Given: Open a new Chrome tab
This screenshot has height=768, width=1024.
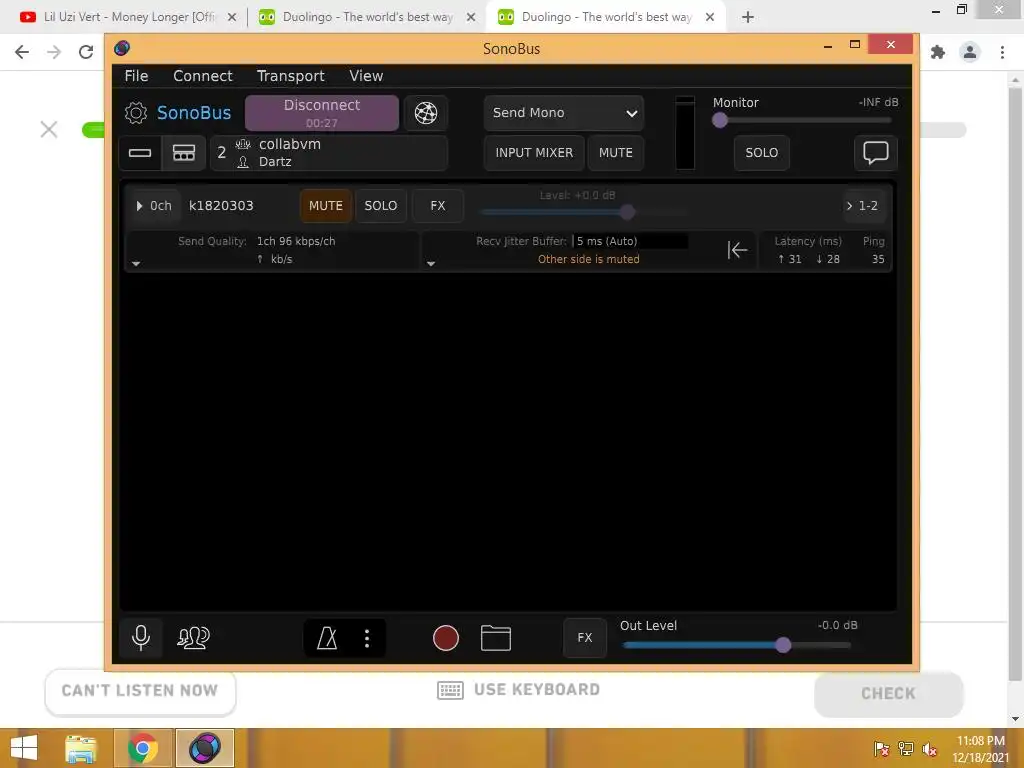Looking at the screenshot, I should (748, 17).
